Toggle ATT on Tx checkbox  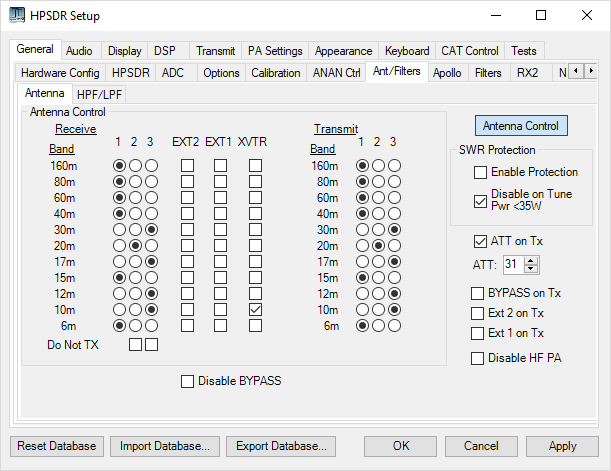[480, 241]
